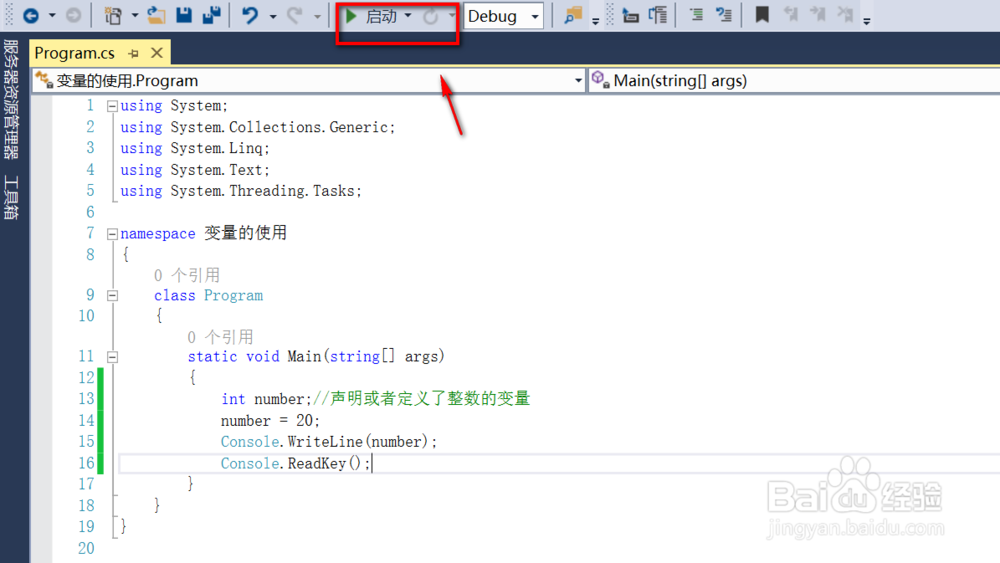
Task: Switch to the Program.cs tab
Action: (x=75, y=53)
